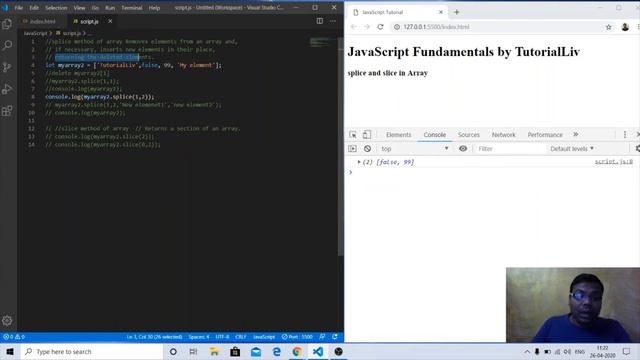Open the Selection menu
Image resolution: width=640 pixels, height=360 pixels.
(56, 8)
